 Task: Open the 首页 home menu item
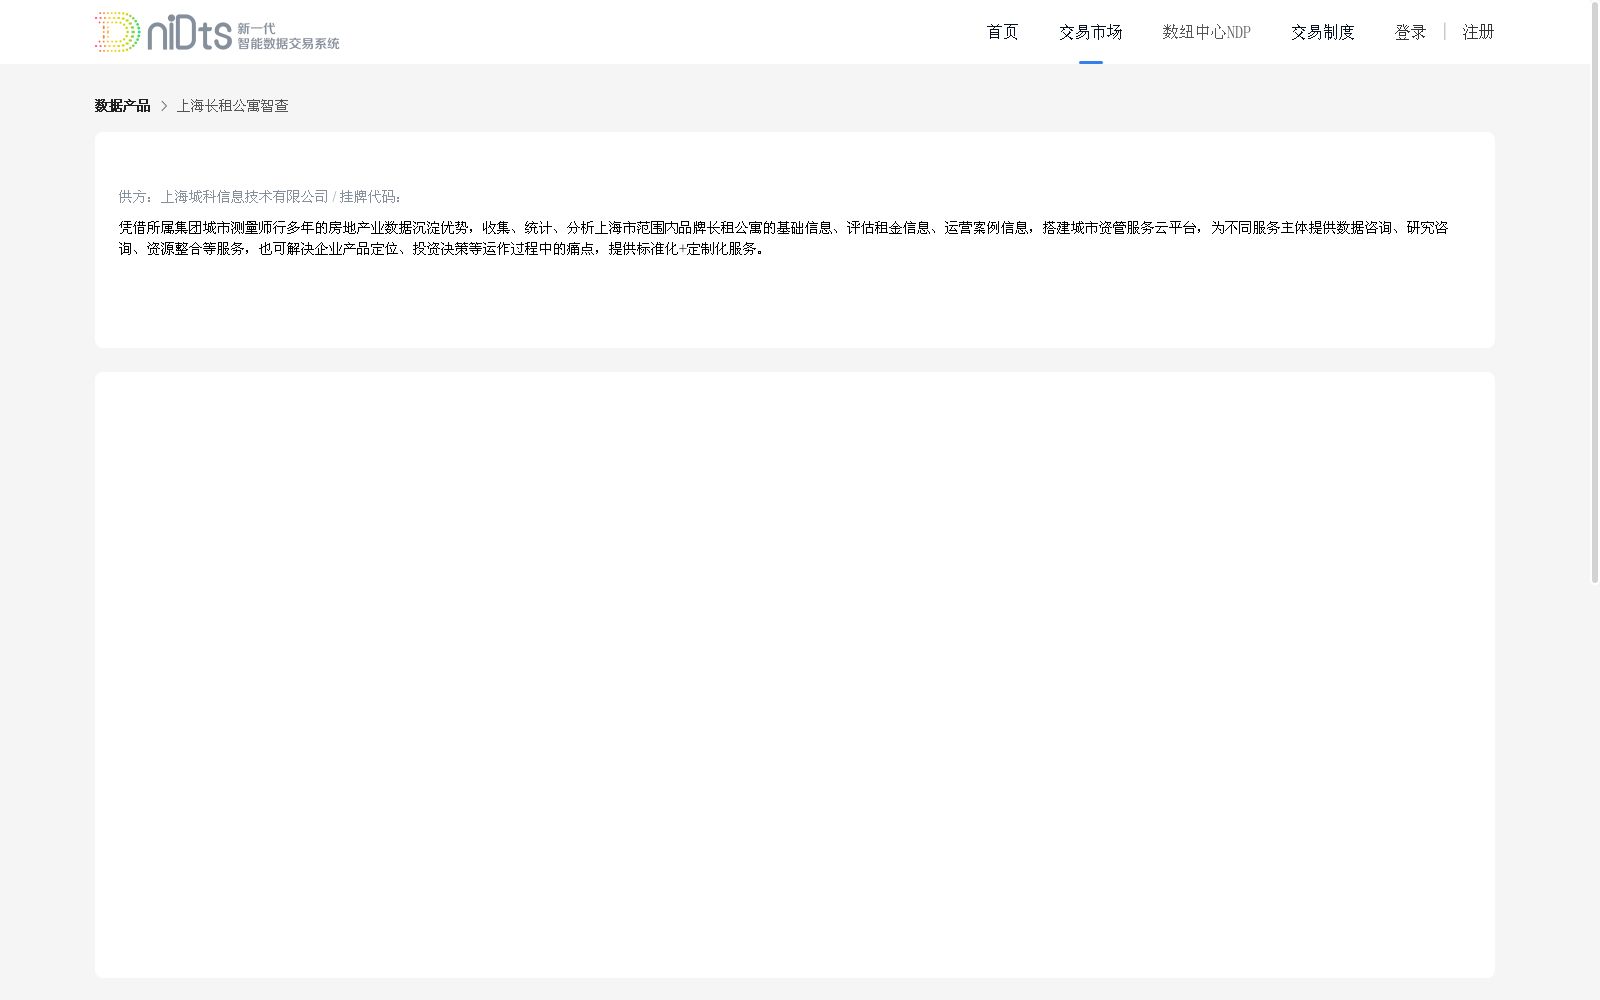tap(1002, 32)
